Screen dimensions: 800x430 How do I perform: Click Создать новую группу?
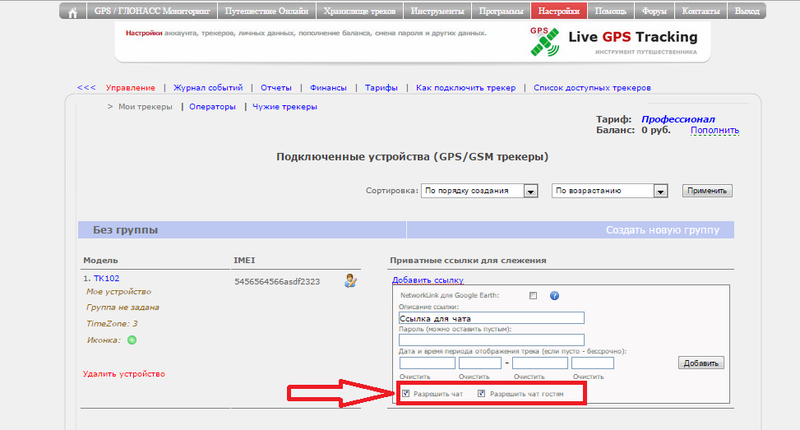click(662, 230)
